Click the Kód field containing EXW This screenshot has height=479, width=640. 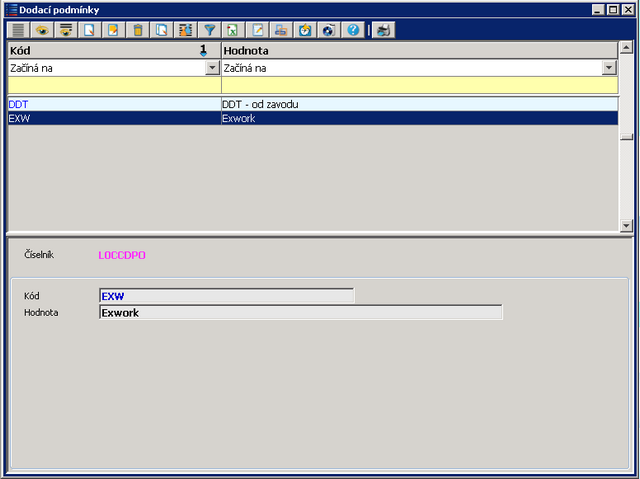[x=226, y=296]
